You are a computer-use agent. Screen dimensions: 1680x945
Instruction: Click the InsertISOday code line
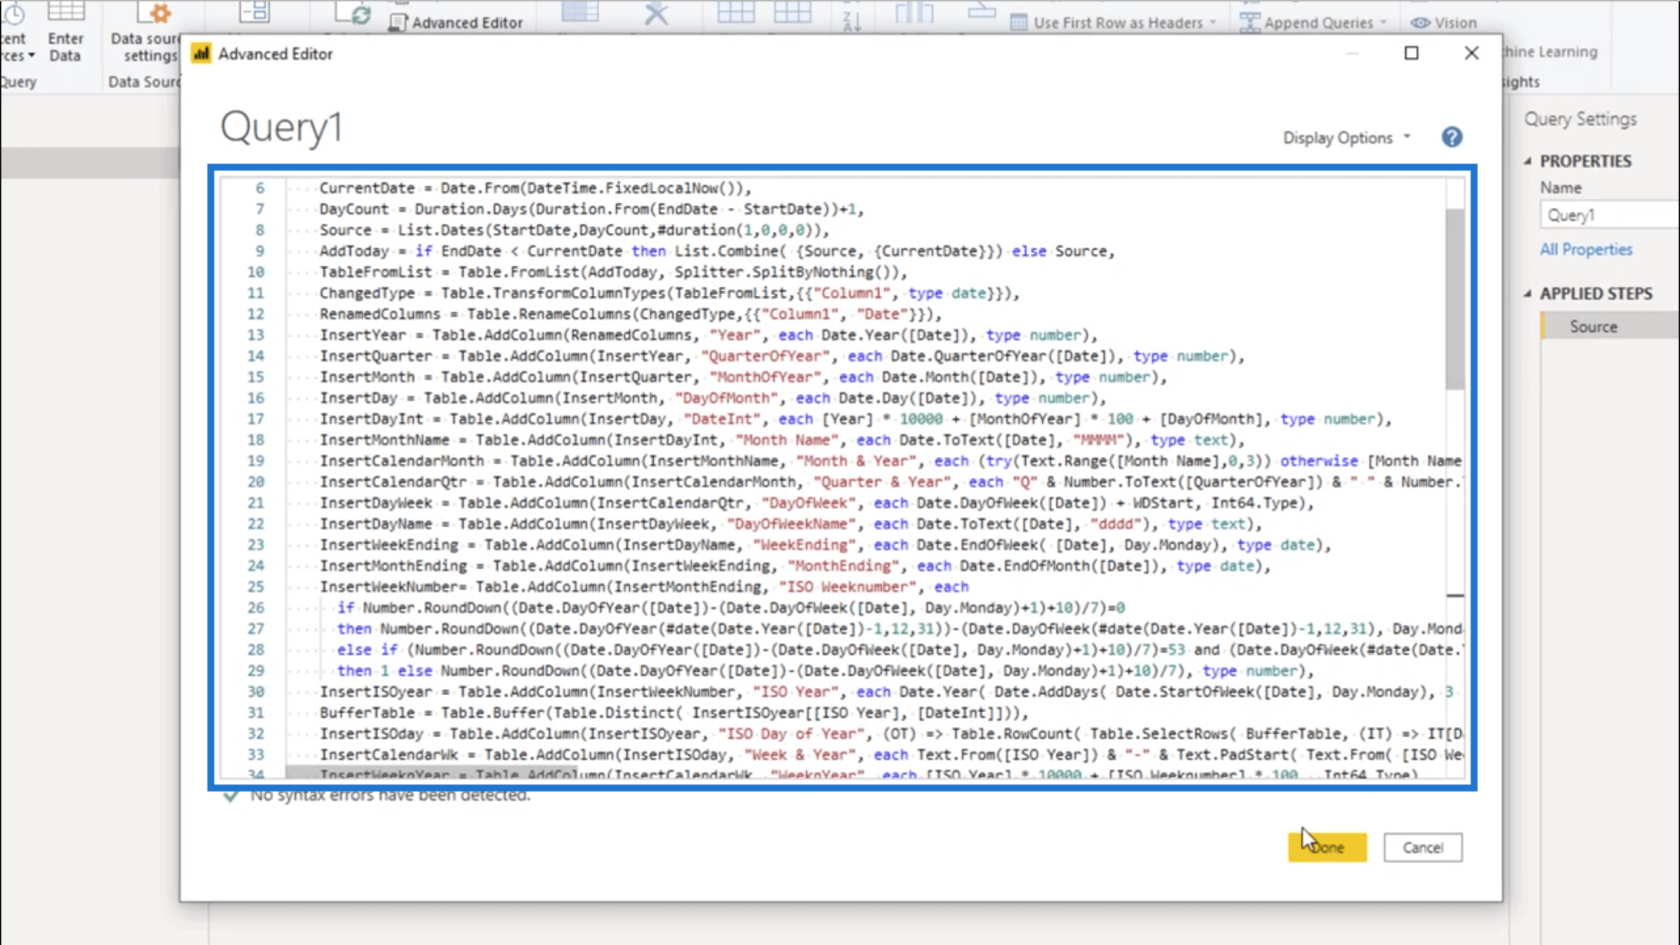(x=890, y=734)
